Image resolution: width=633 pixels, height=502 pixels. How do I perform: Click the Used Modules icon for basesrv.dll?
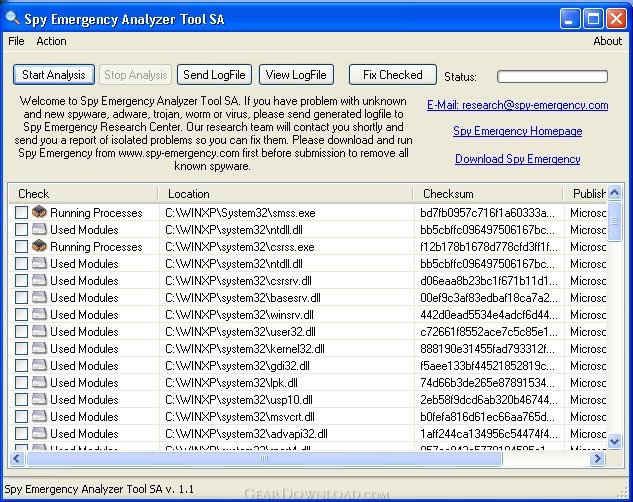coord(39,297)
